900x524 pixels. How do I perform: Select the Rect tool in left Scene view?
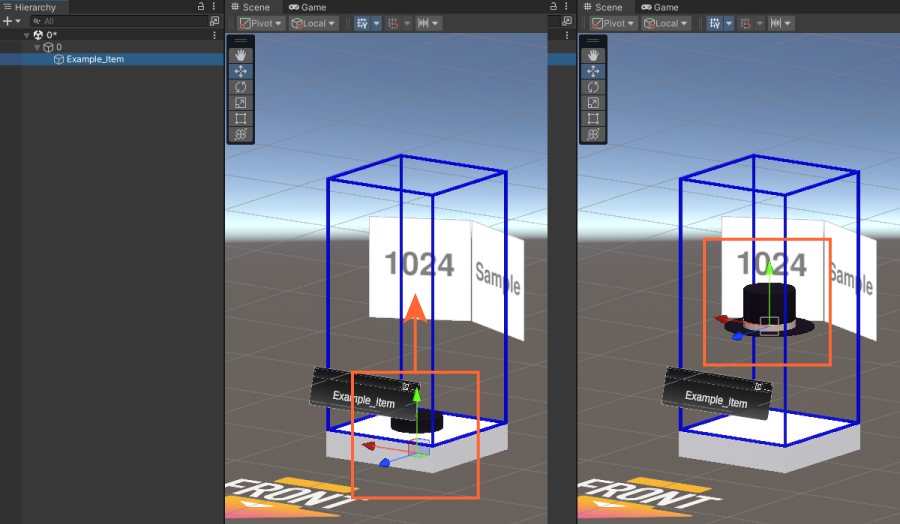tap(240, 118)
